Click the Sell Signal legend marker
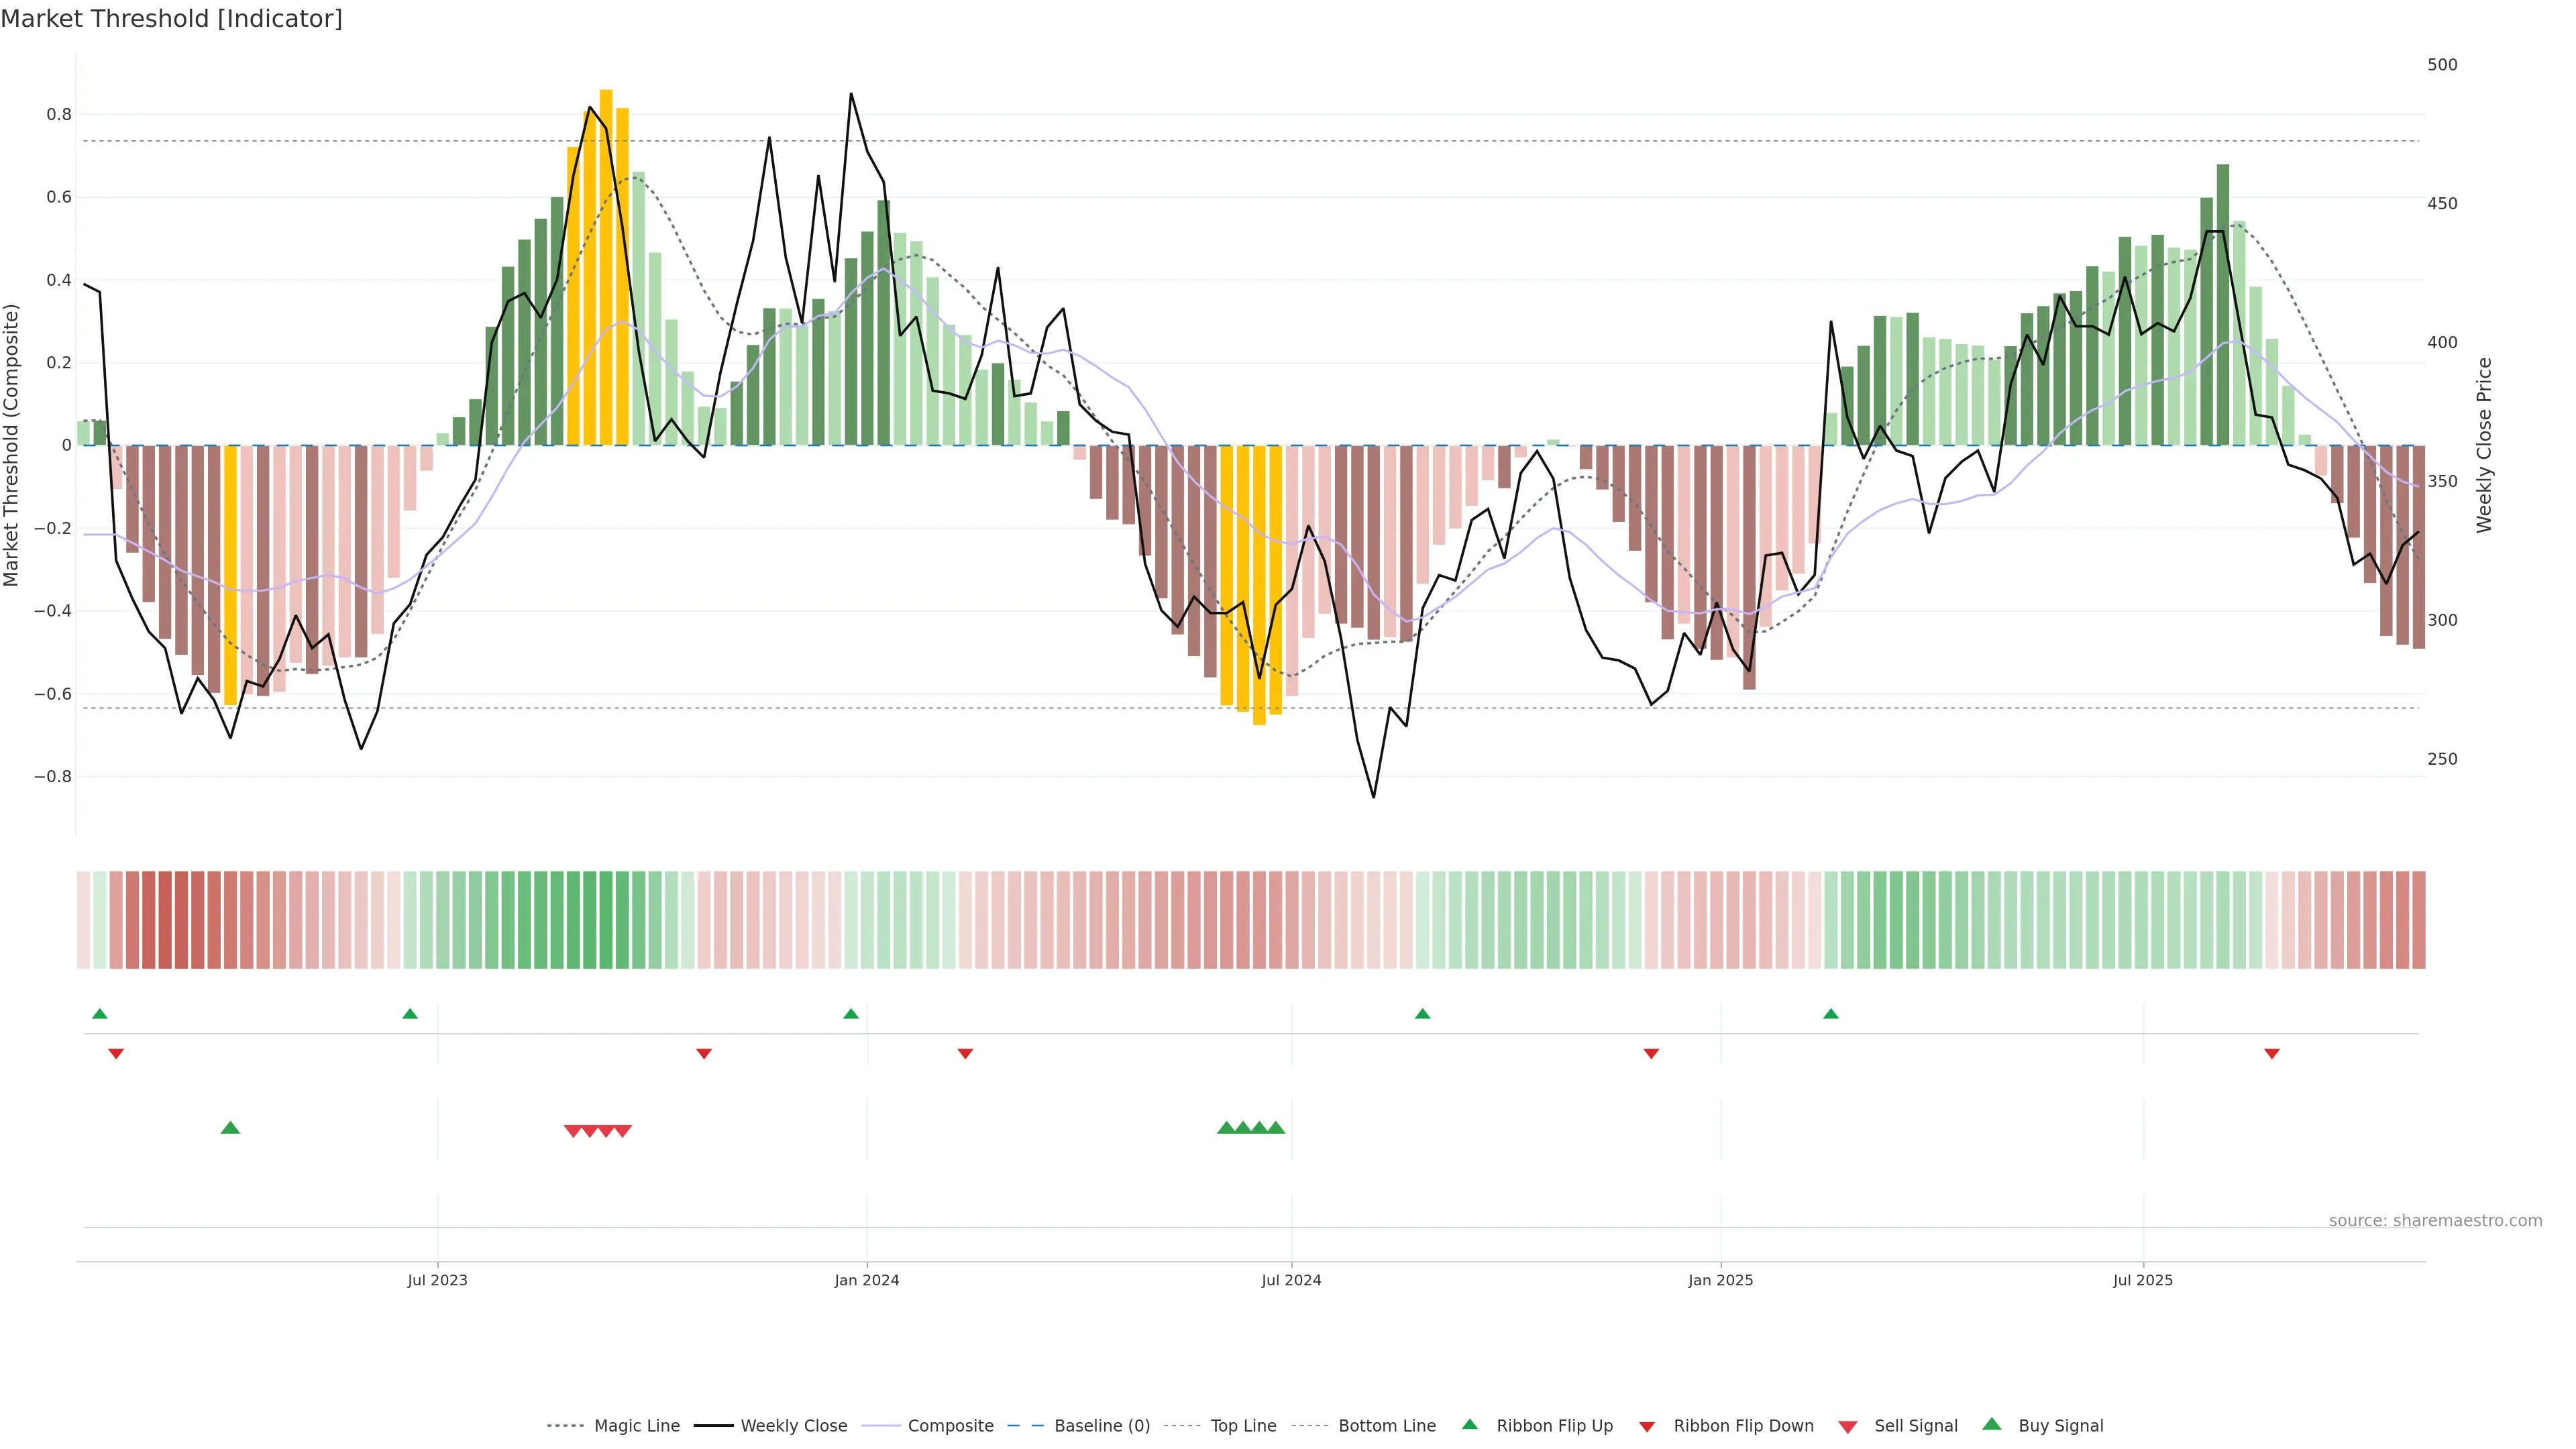The width and height of the screenshot is (2576, 1449). click(x=1847, y=1426)
